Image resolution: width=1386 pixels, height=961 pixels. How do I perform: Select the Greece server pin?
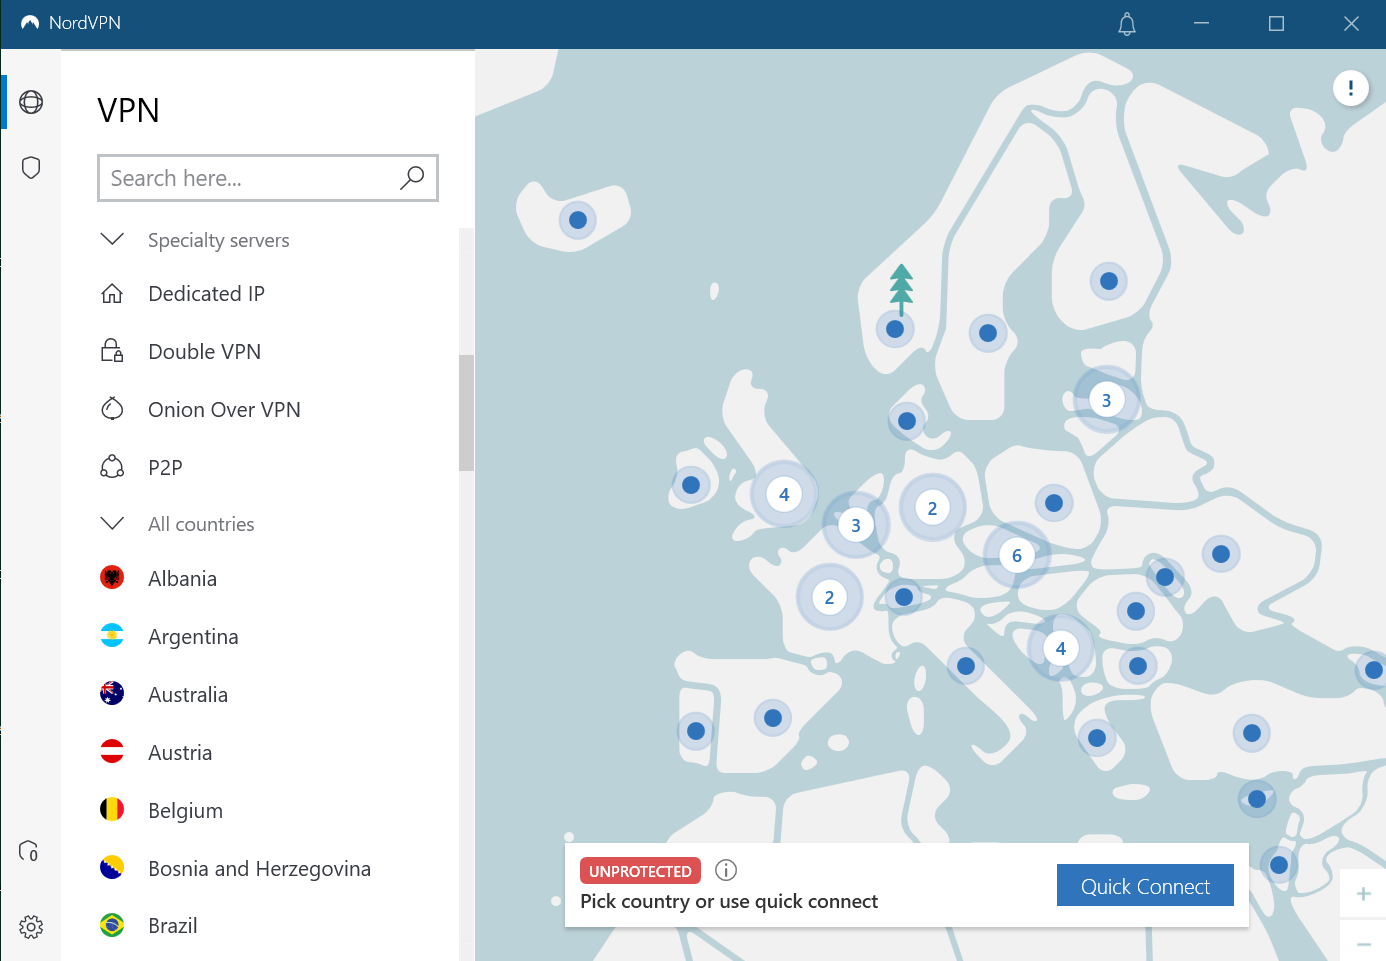tap(1097, 738)
